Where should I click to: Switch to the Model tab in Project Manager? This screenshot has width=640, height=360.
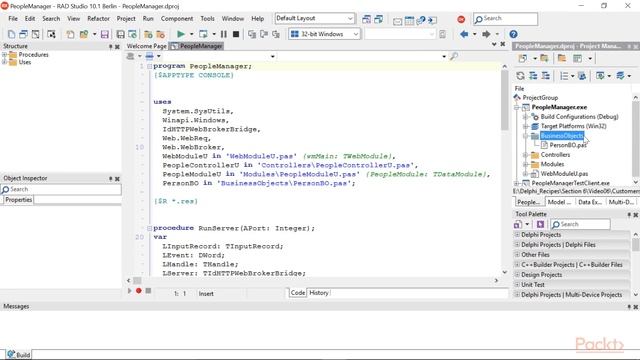coord(559,202)
